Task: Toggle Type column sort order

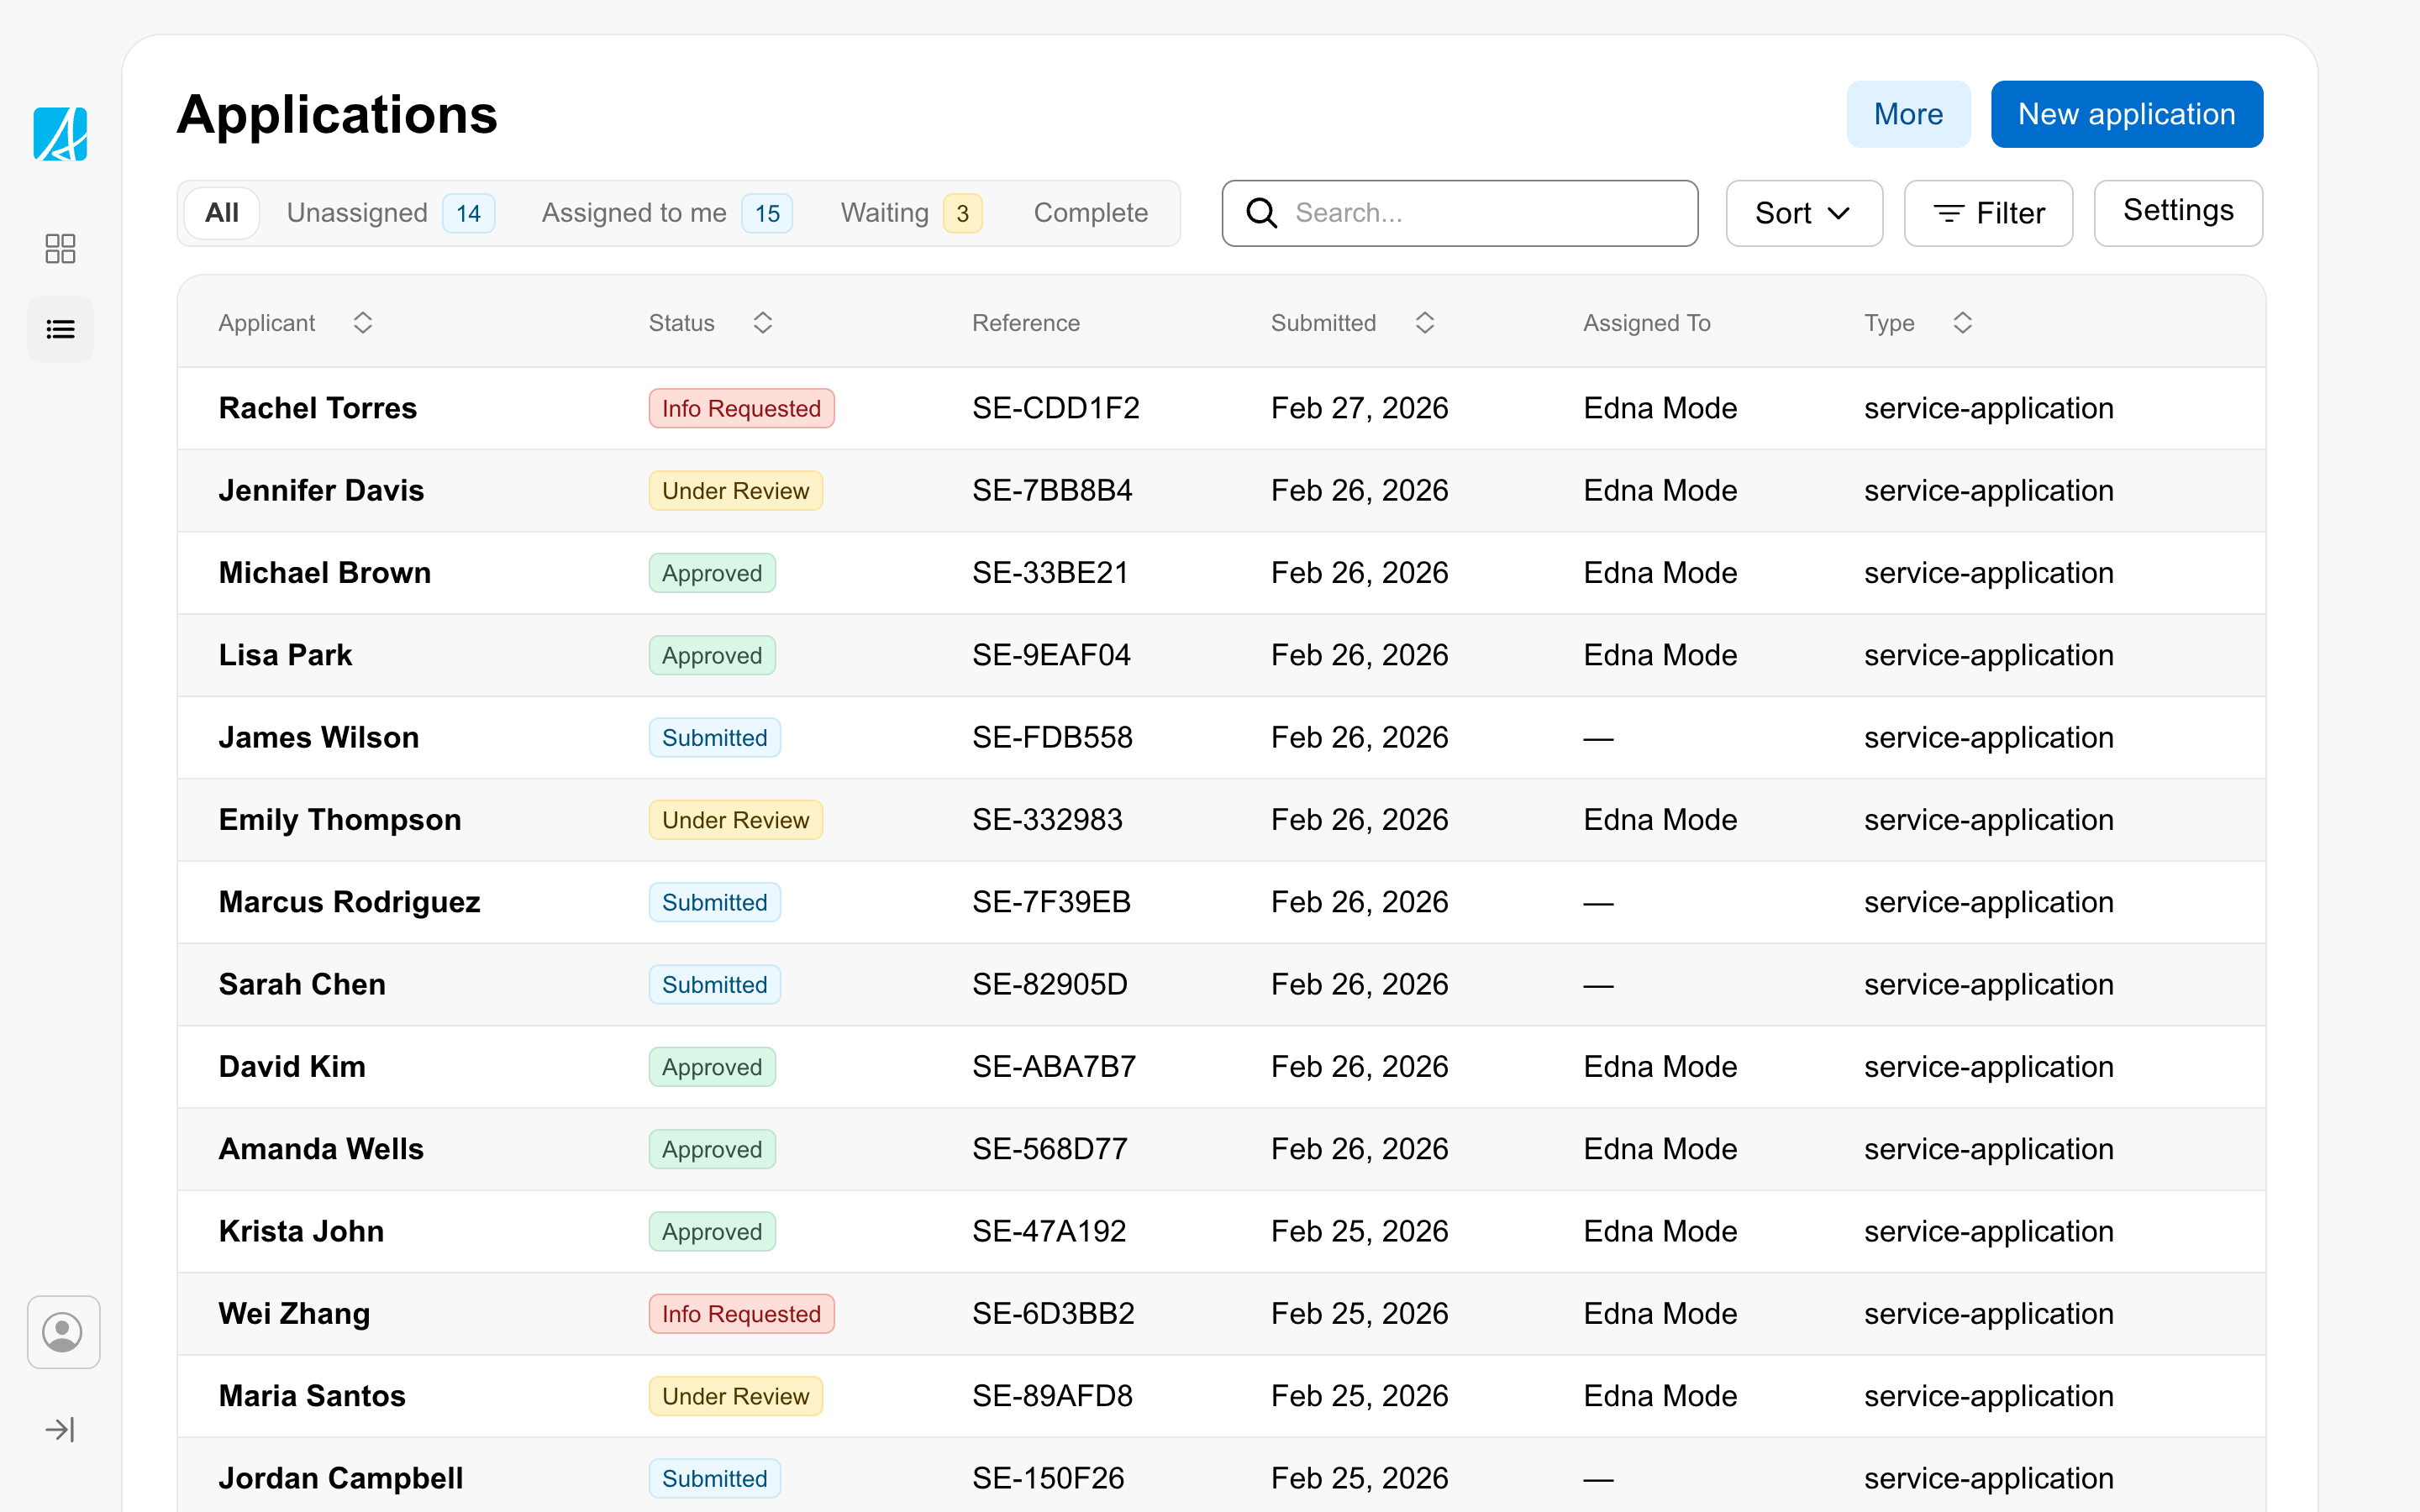Action: point(1962,323)
